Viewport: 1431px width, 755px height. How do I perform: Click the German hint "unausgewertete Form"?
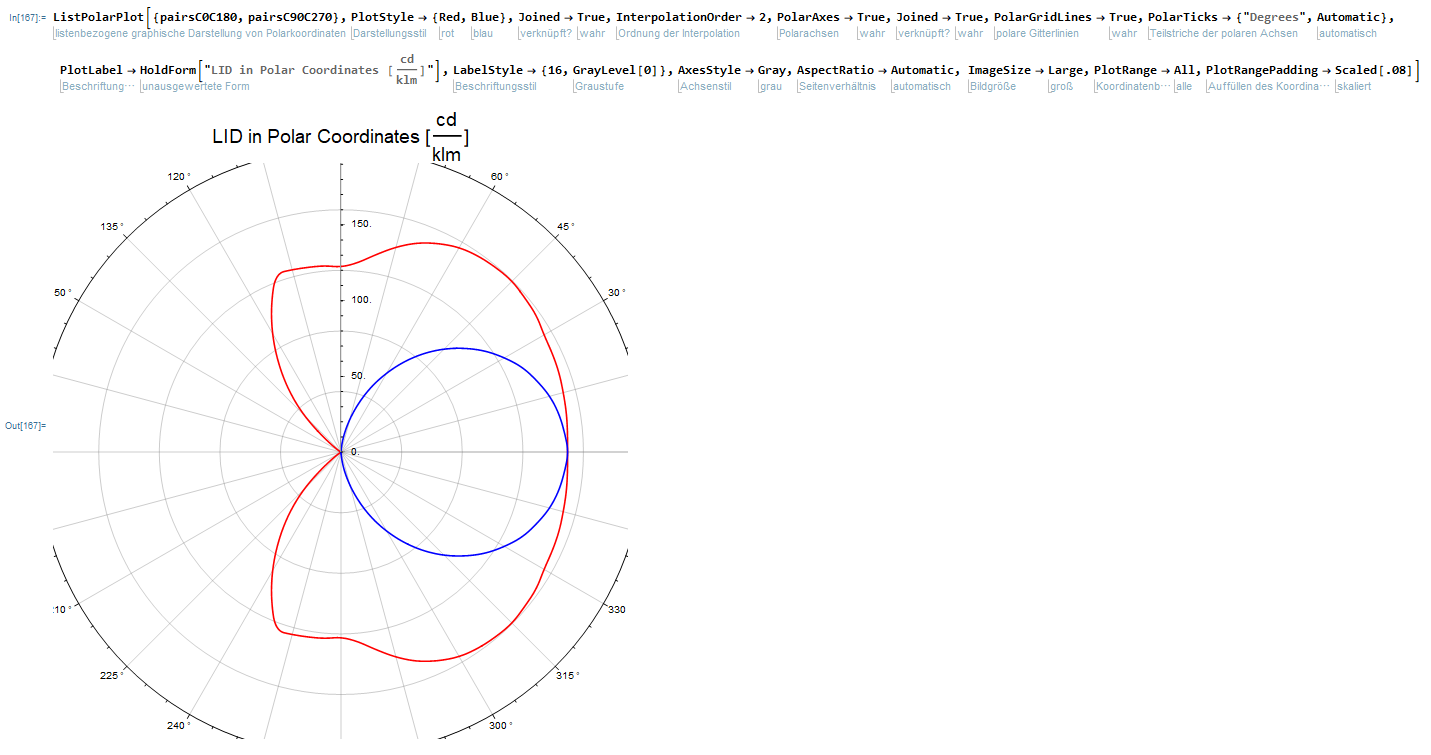(196, 86)
